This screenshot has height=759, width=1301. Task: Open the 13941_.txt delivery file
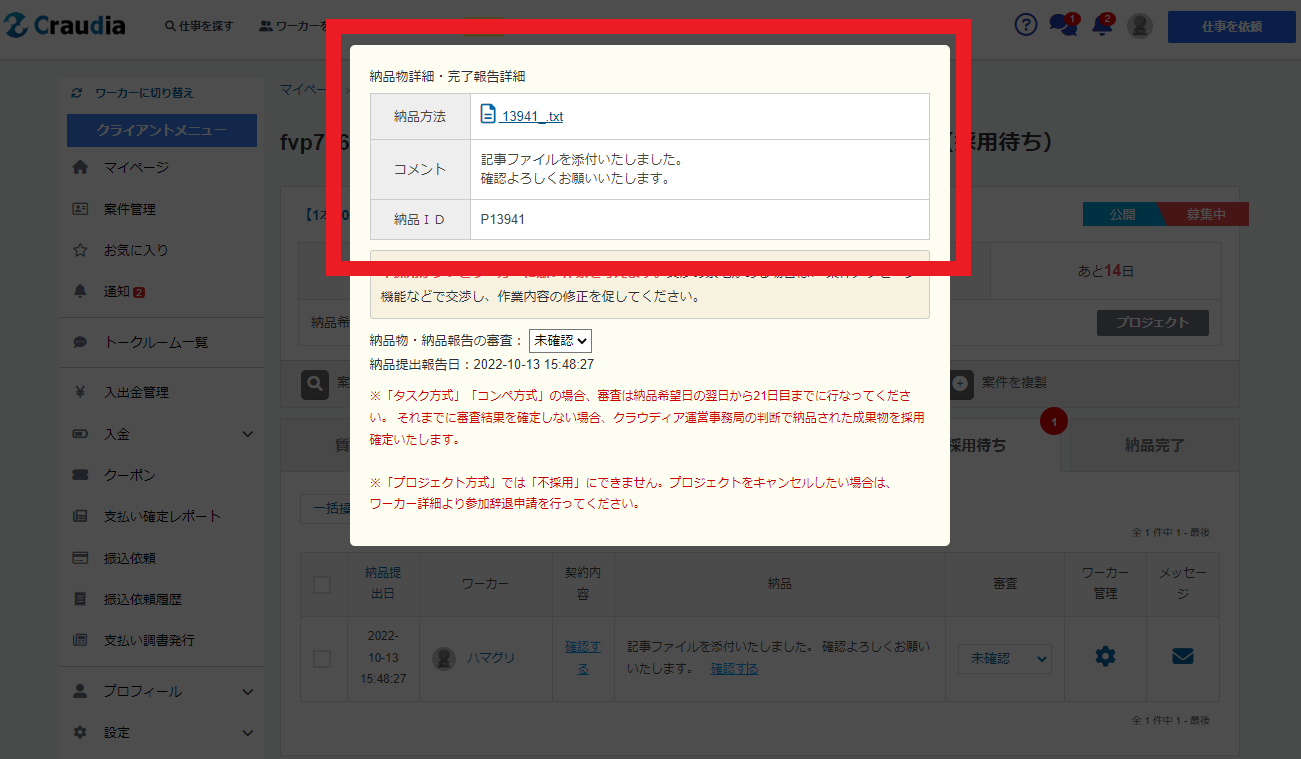[x=522, y=116]
